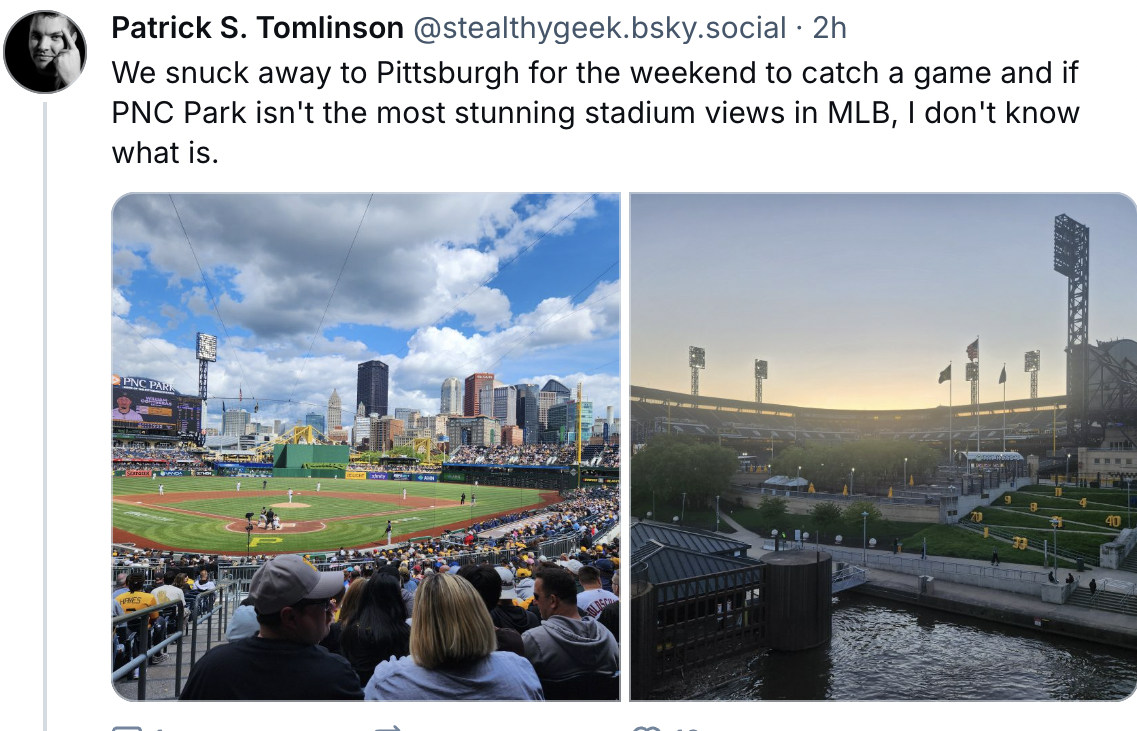Click the reply icon below the post

pyautogui.click(x=128, y=727)
